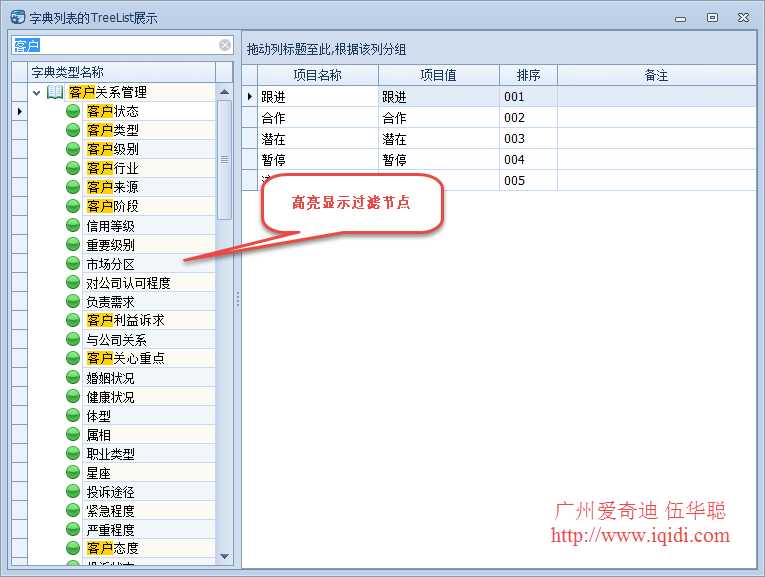Select the 合作 row in the grid
Viewport: 765px width, 577px height.
click(499, 118)
